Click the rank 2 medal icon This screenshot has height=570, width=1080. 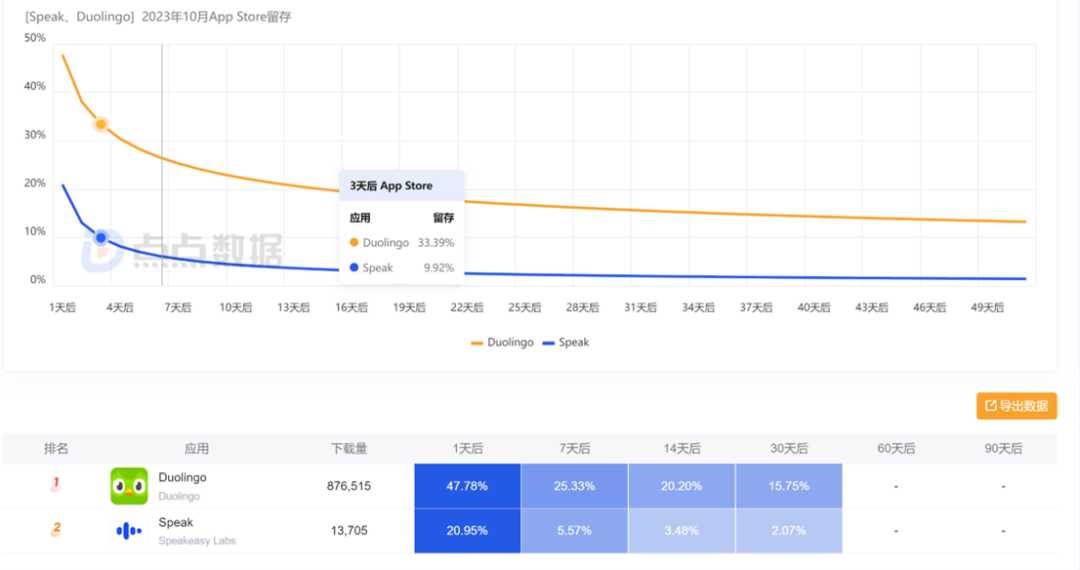pyautogui.click(x=56, y=529)
